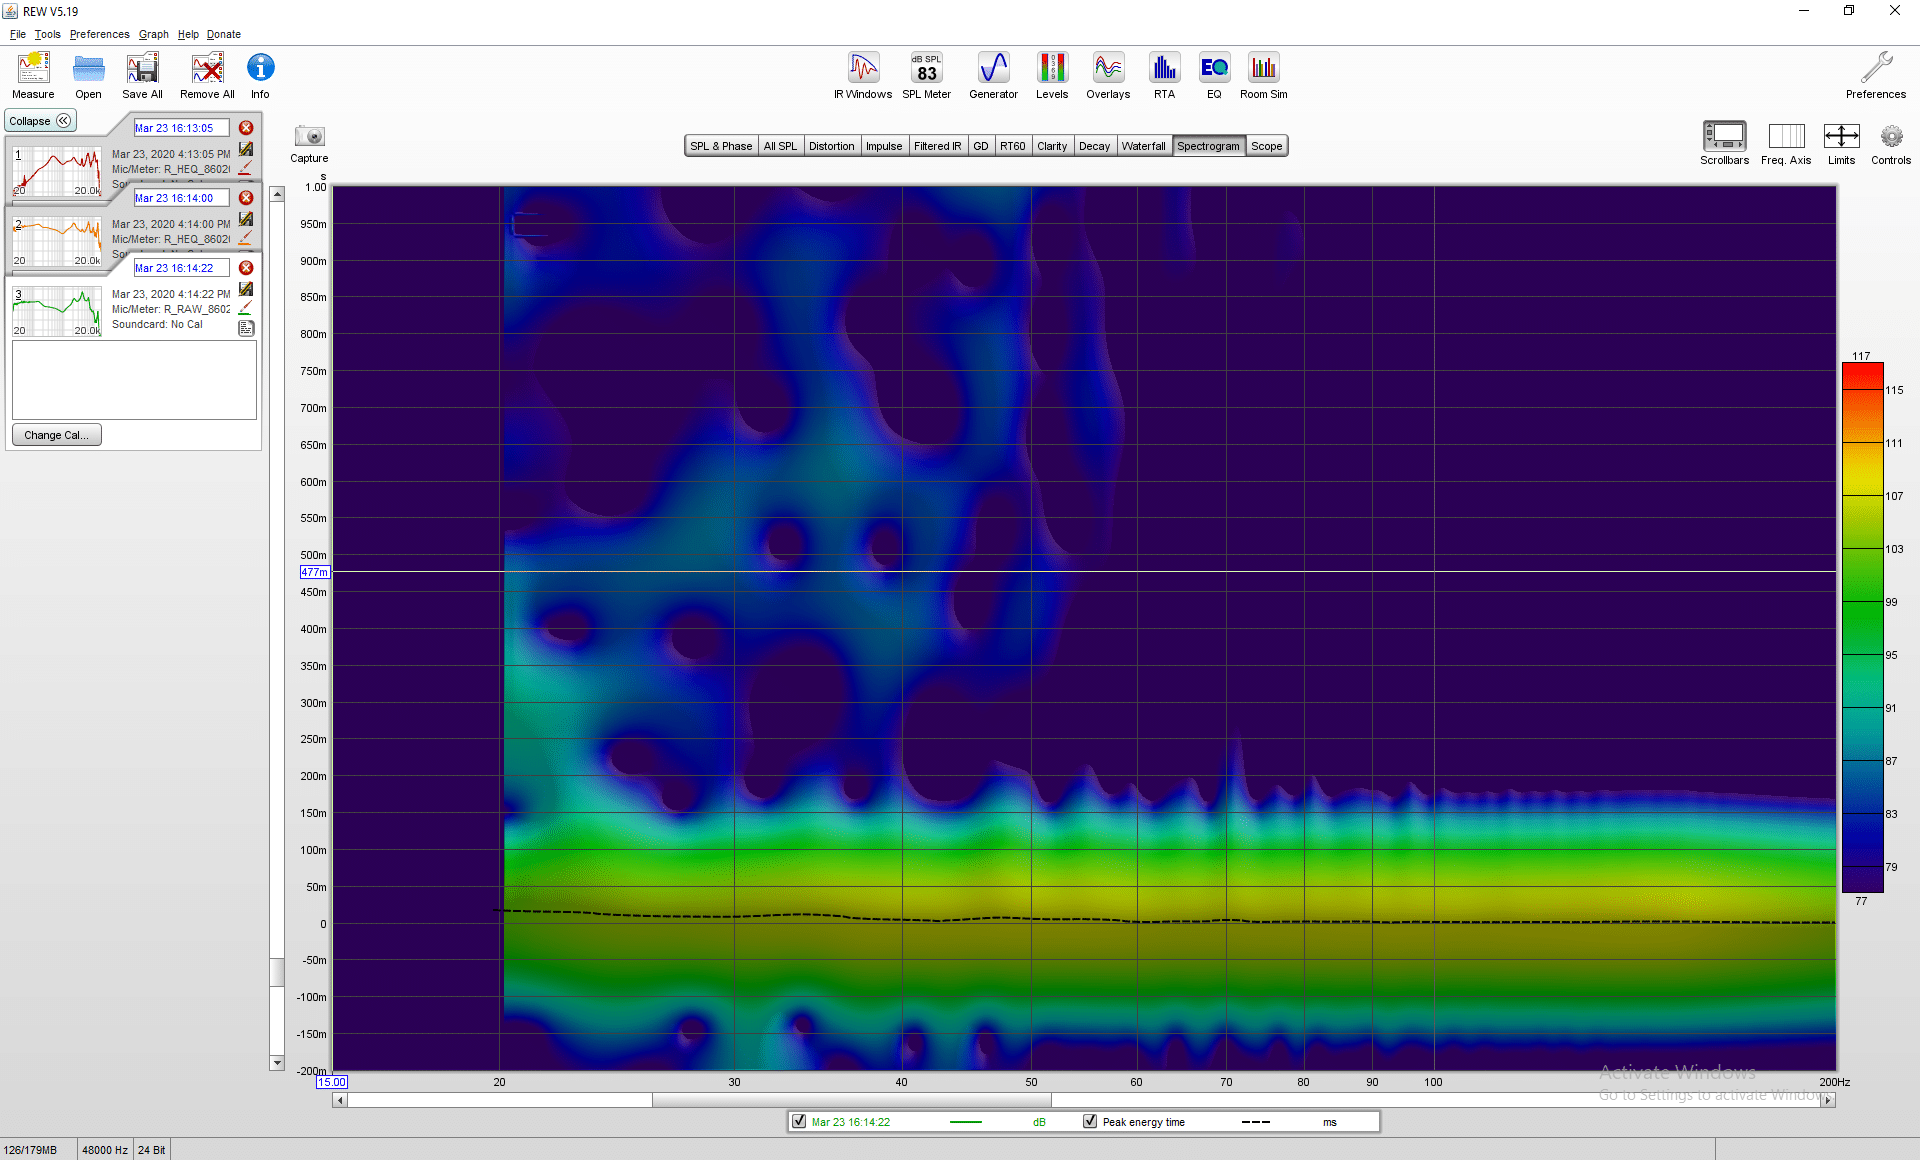
Task: Change trace colour of measurement 1
Action: (246, 168)
